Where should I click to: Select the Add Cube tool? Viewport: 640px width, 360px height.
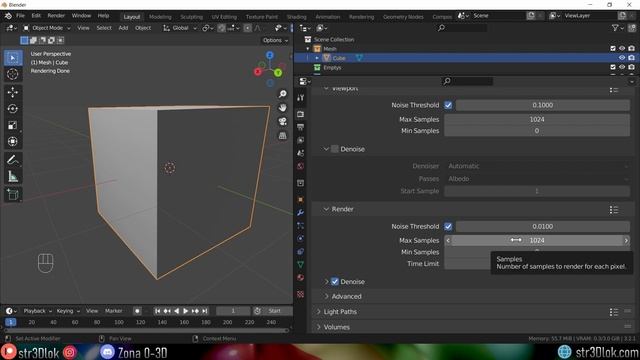pyautogui.click(x=13, y=195)
